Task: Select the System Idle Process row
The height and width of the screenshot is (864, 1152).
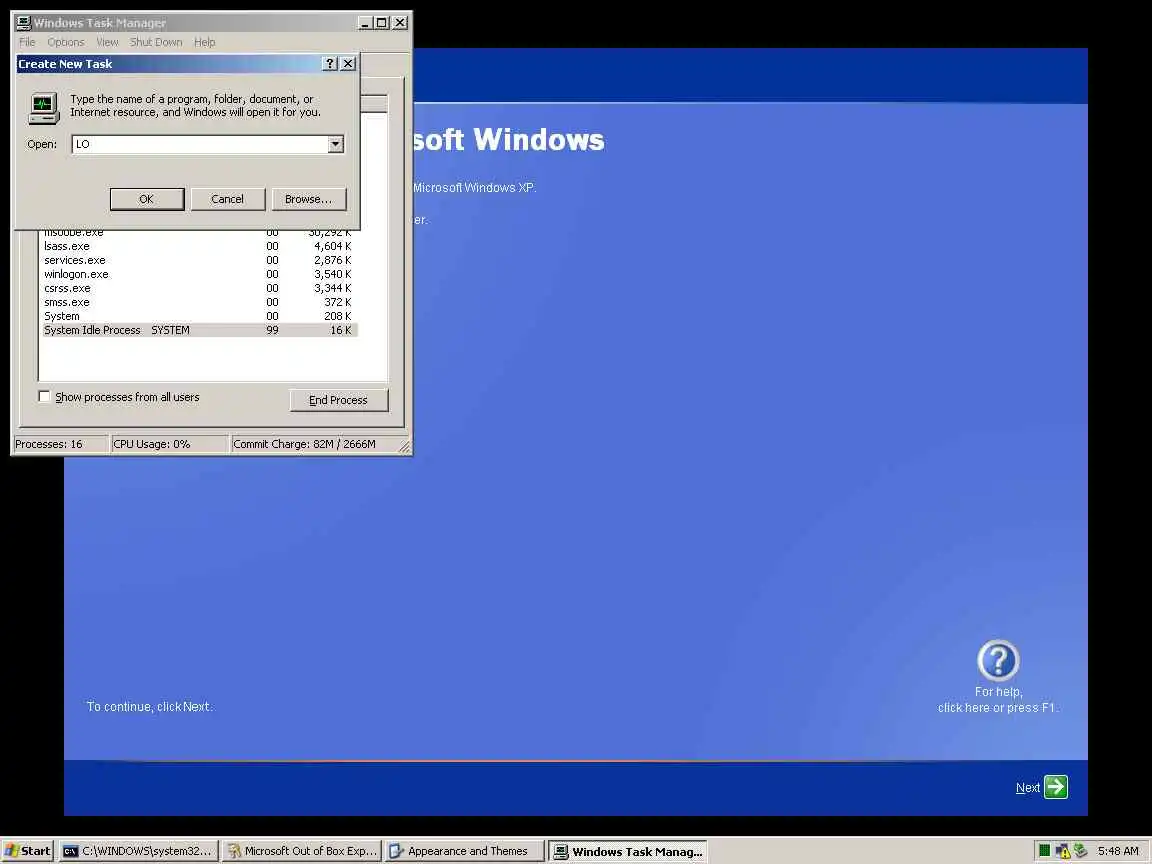Action: (198, 330)
